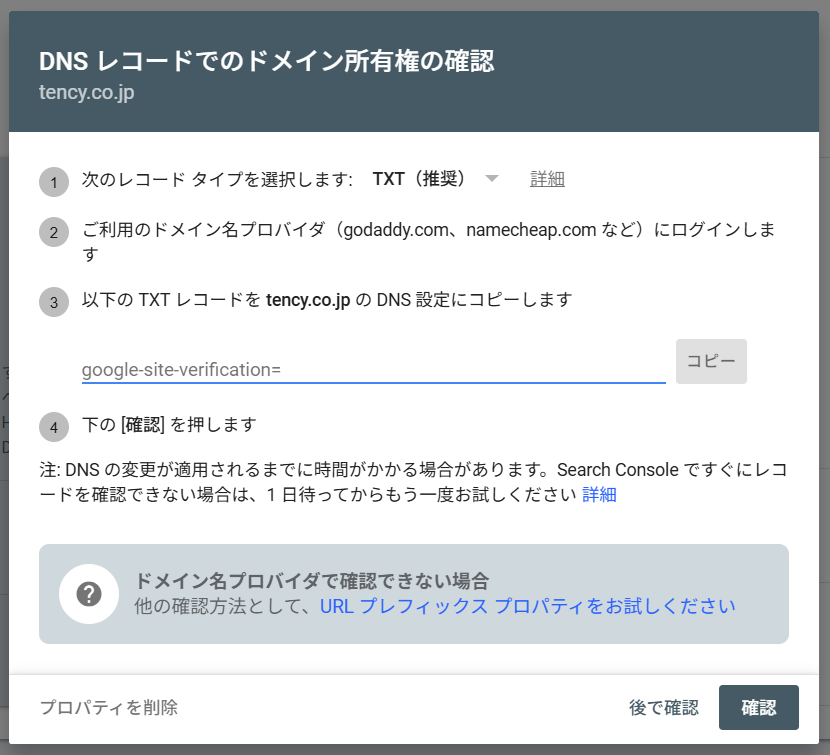
Task: Choose 後で確認 to verify later
Action: [x=663, y=708]
